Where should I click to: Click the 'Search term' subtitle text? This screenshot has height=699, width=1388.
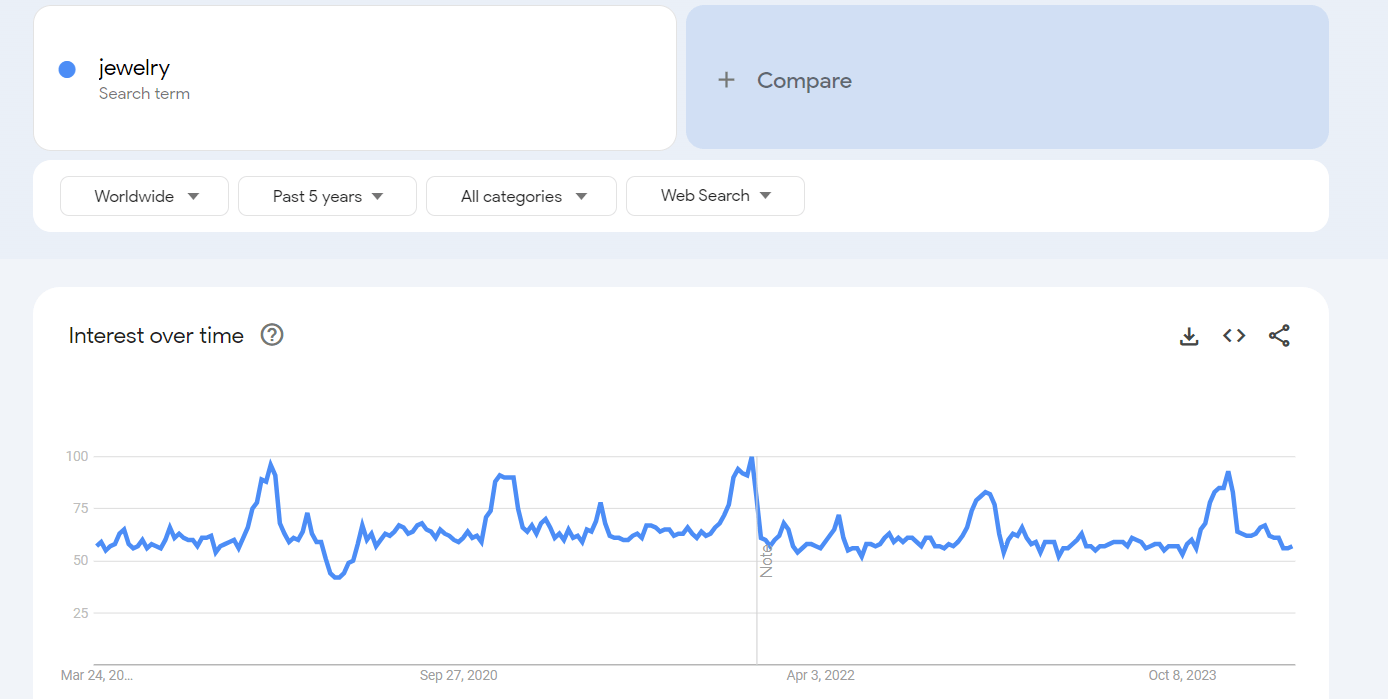[144, 94]
